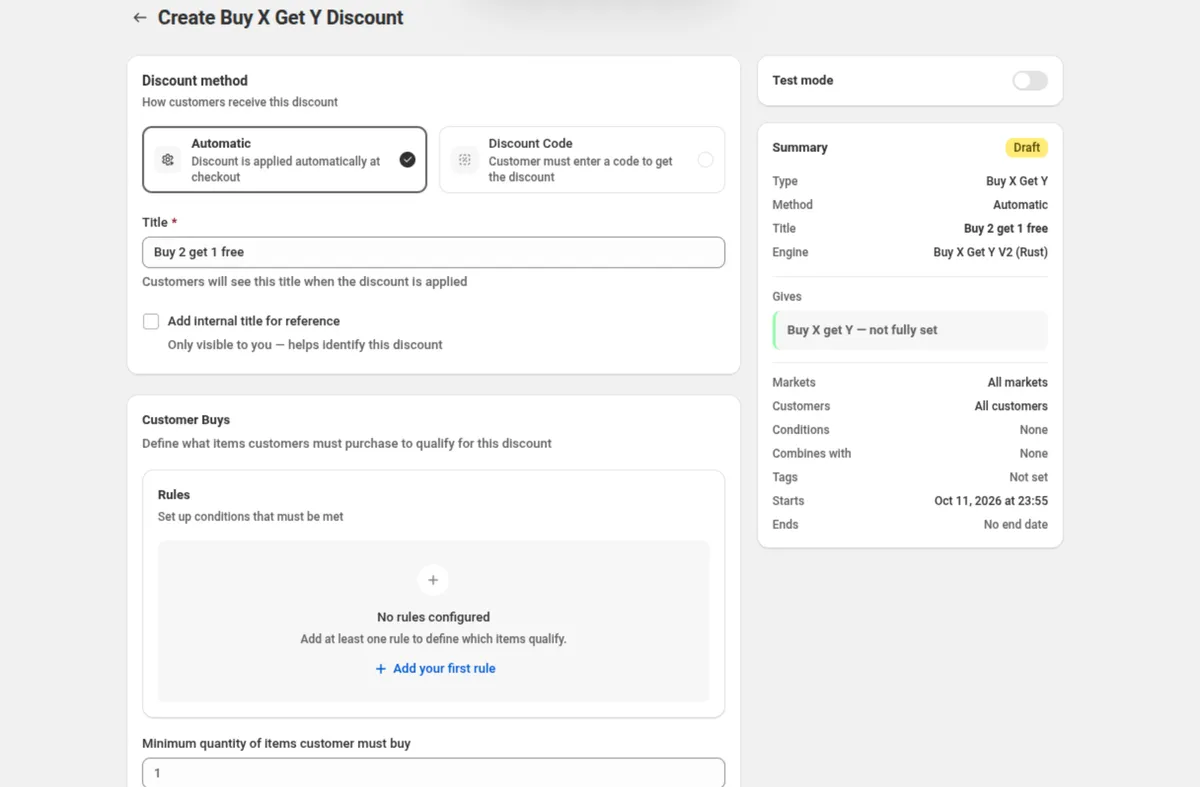Select the Discount Code radio button
The height and width of the screenshot is (787, 1200).
[706, 160]
